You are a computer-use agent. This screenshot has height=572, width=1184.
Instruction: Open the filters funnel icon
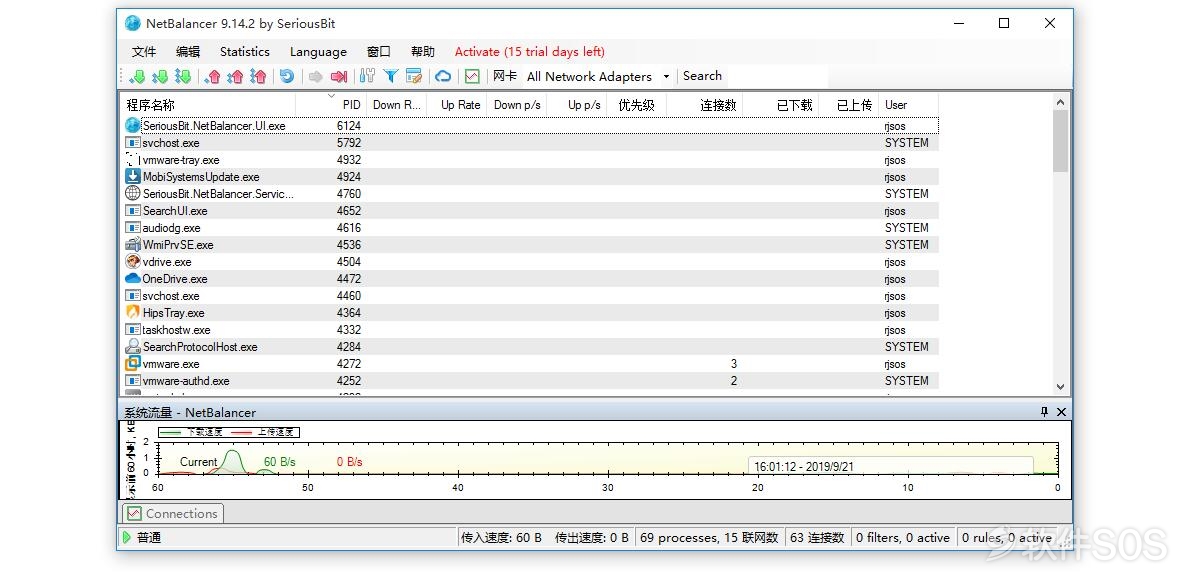390,76
